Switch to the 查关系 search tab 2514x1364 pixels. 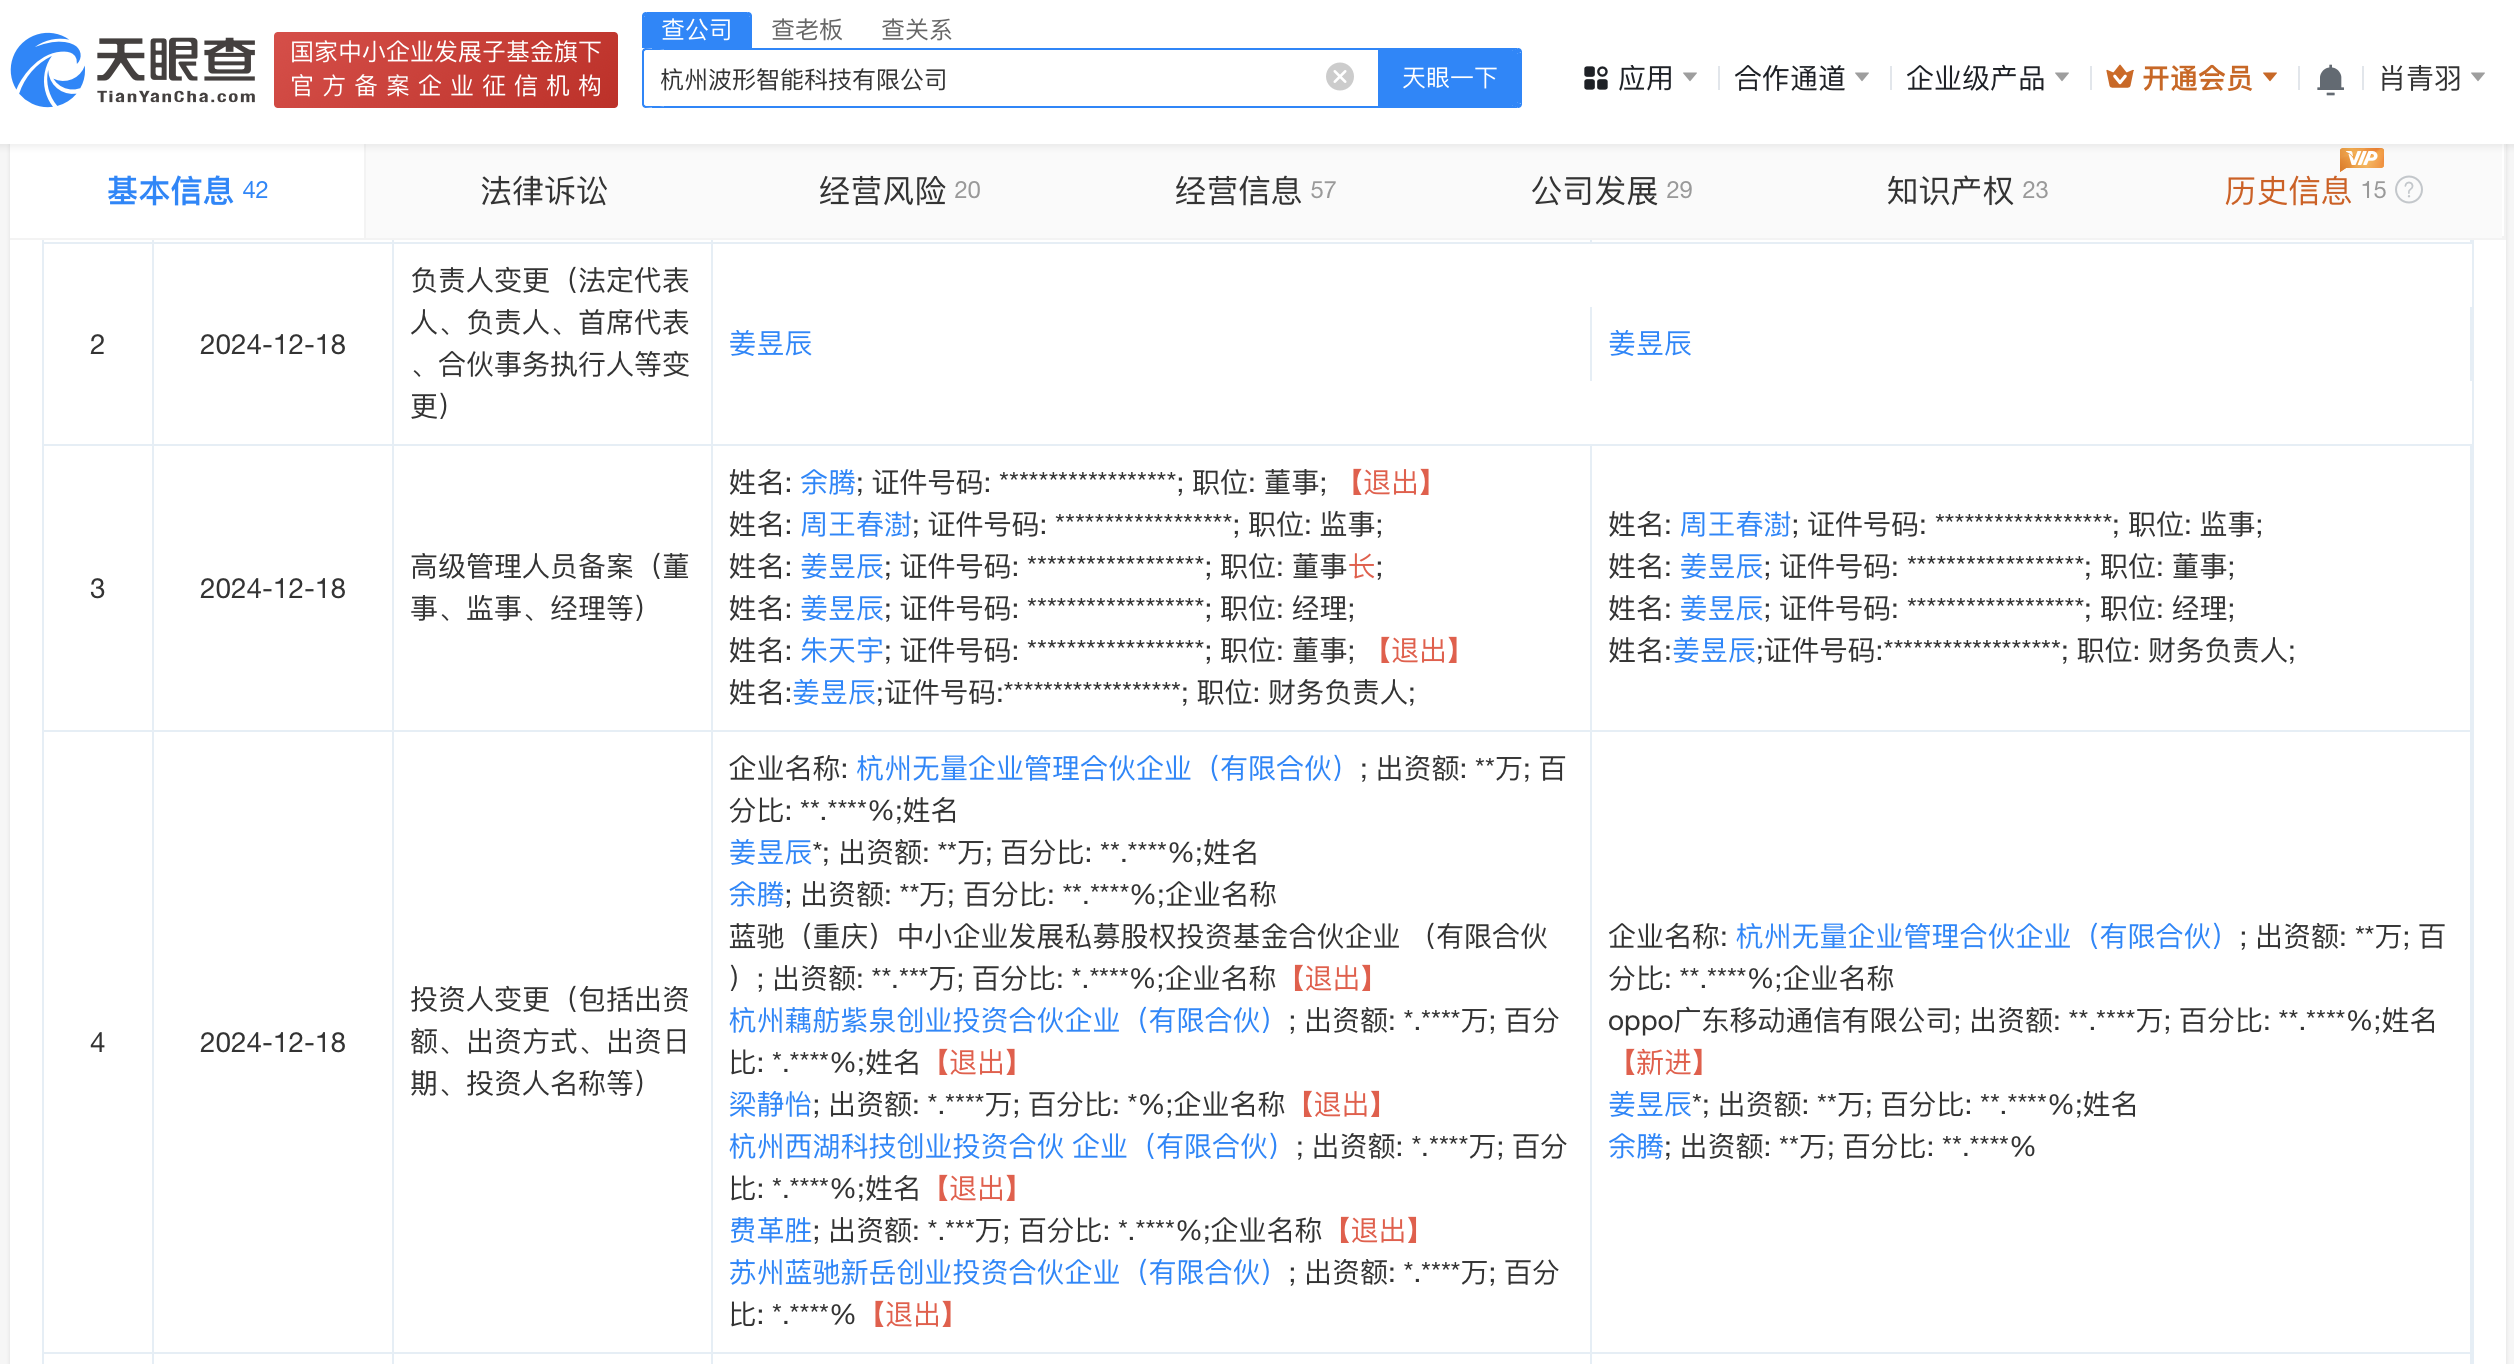pos(915,30)
